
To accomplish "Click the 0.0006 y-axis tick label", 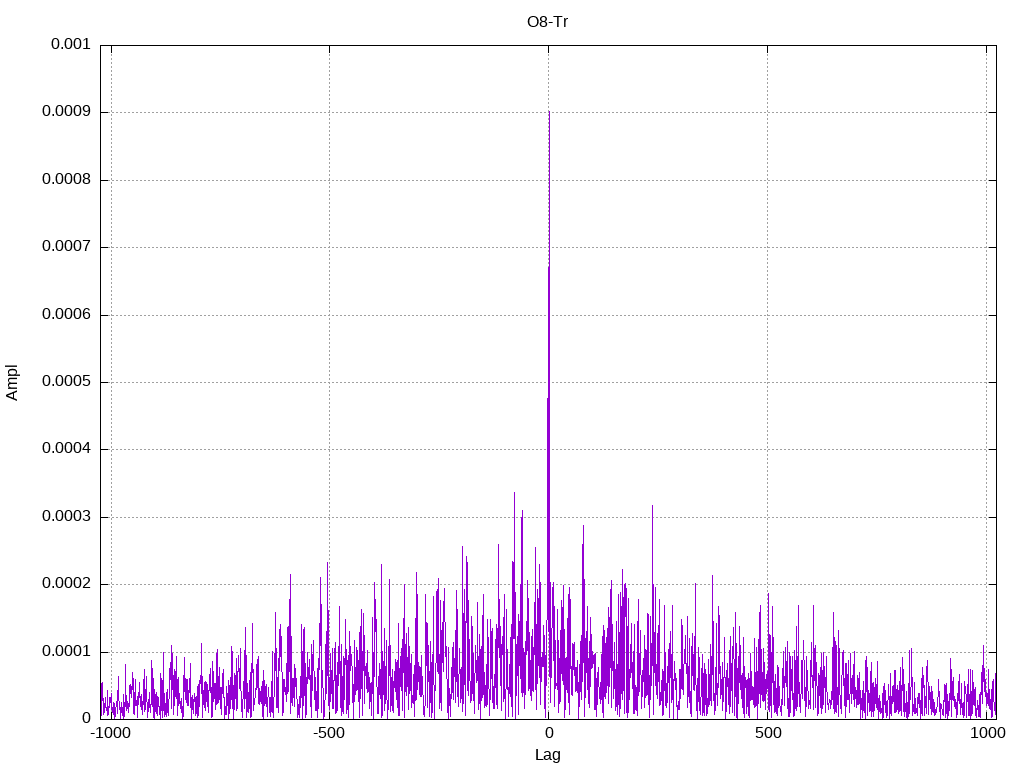I will (67, 314).
